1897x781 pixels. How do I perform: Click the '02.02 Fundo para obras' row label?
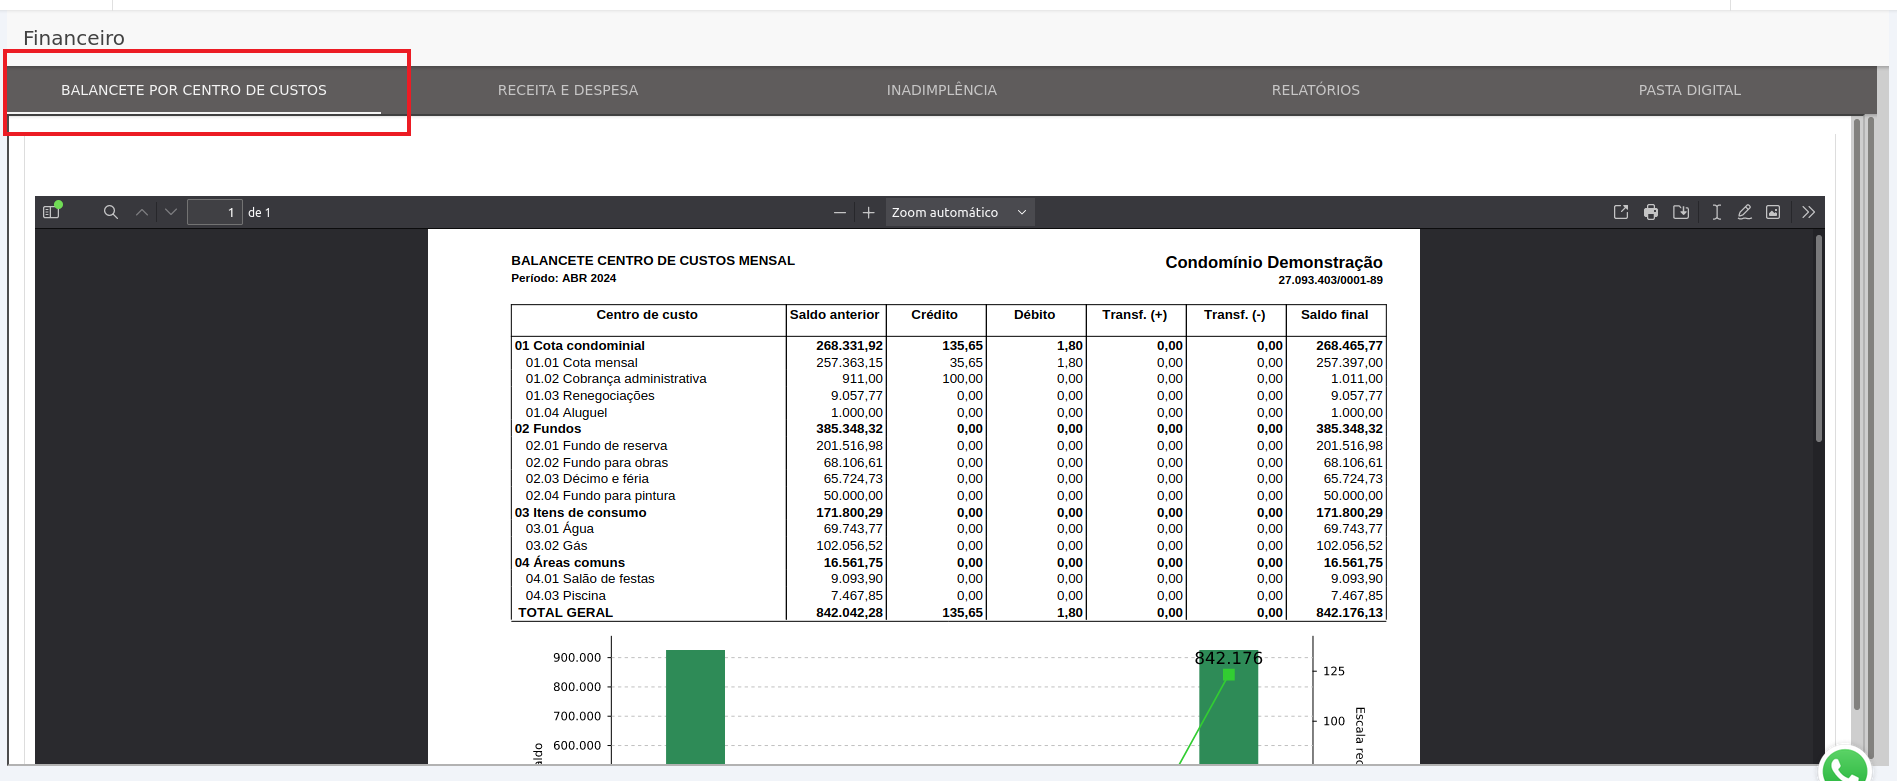coord(597,463)
